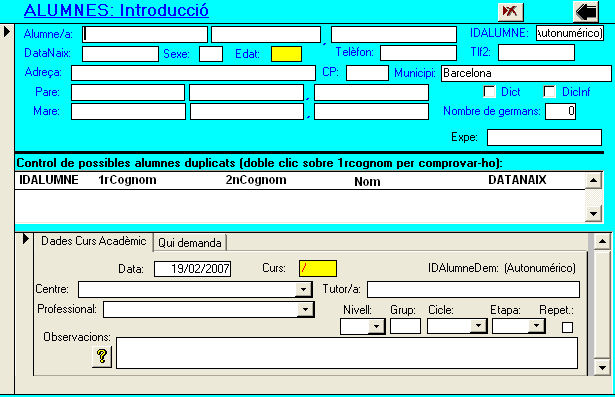Click the Expe input field

click(x=544, y=137)
